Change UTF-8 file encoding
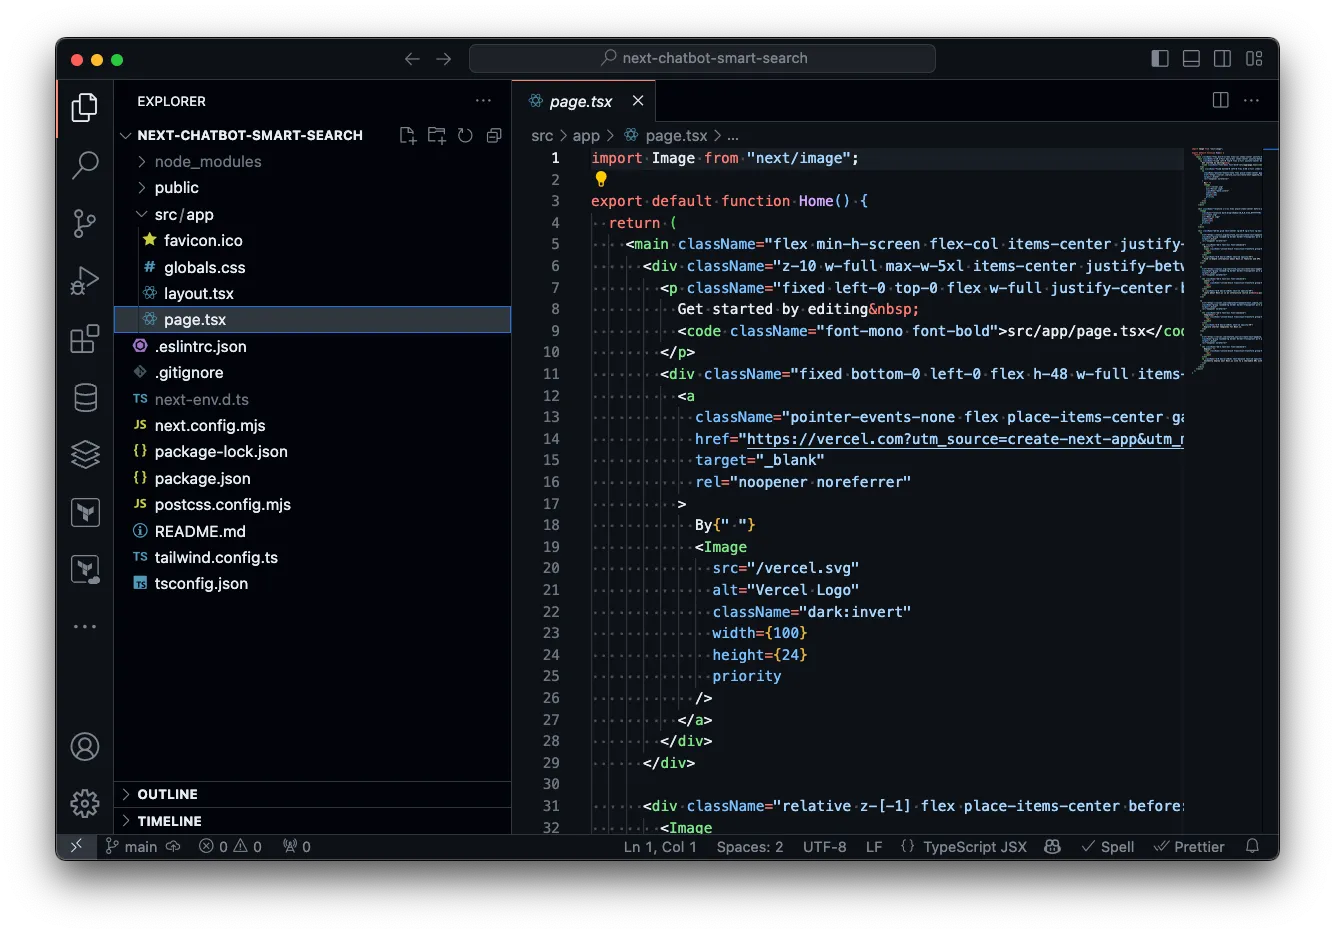1335x934 pixels. coord(825,846)
